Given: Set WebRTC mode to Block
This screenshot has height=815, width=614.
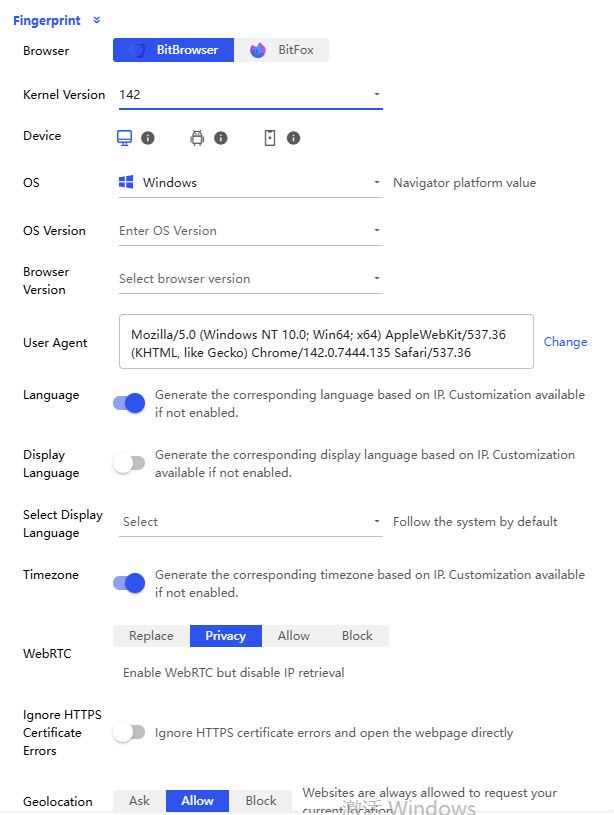Looking at the screenshot, I should (357, 635).
